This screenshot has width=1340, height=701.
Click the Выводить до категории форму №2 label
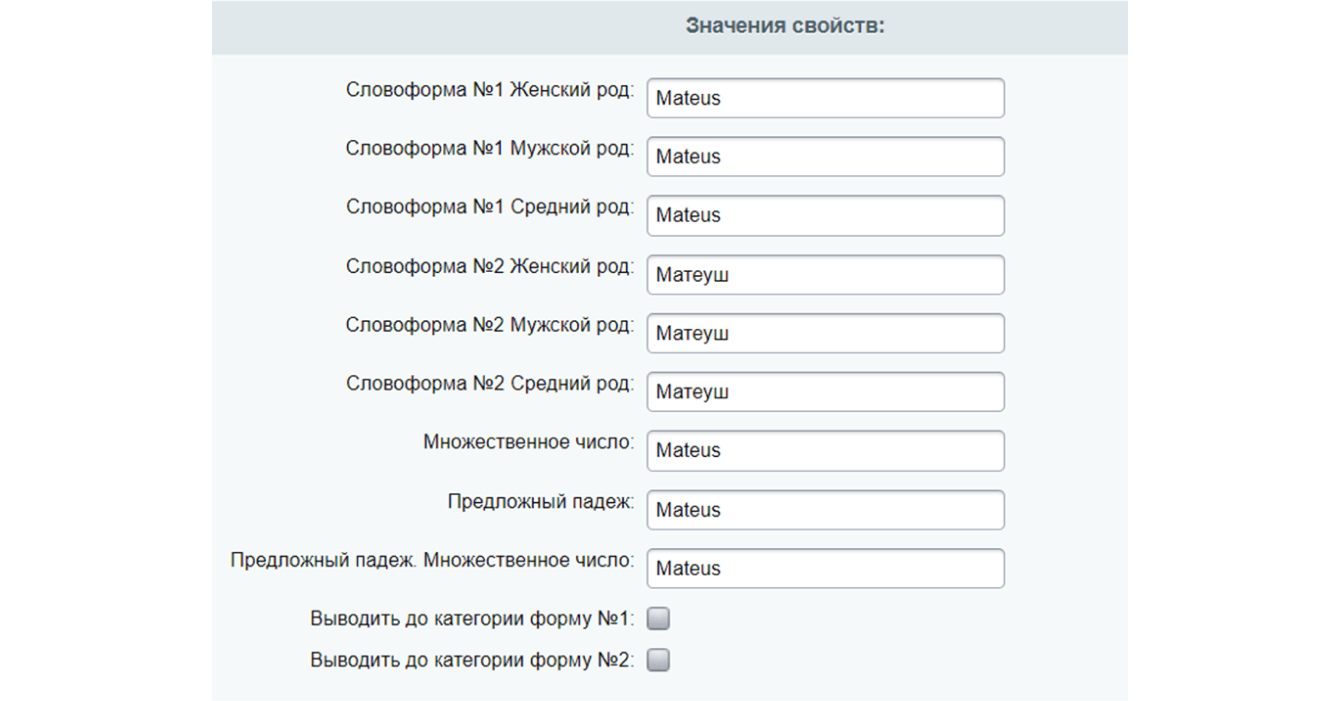tap(472, 661)
